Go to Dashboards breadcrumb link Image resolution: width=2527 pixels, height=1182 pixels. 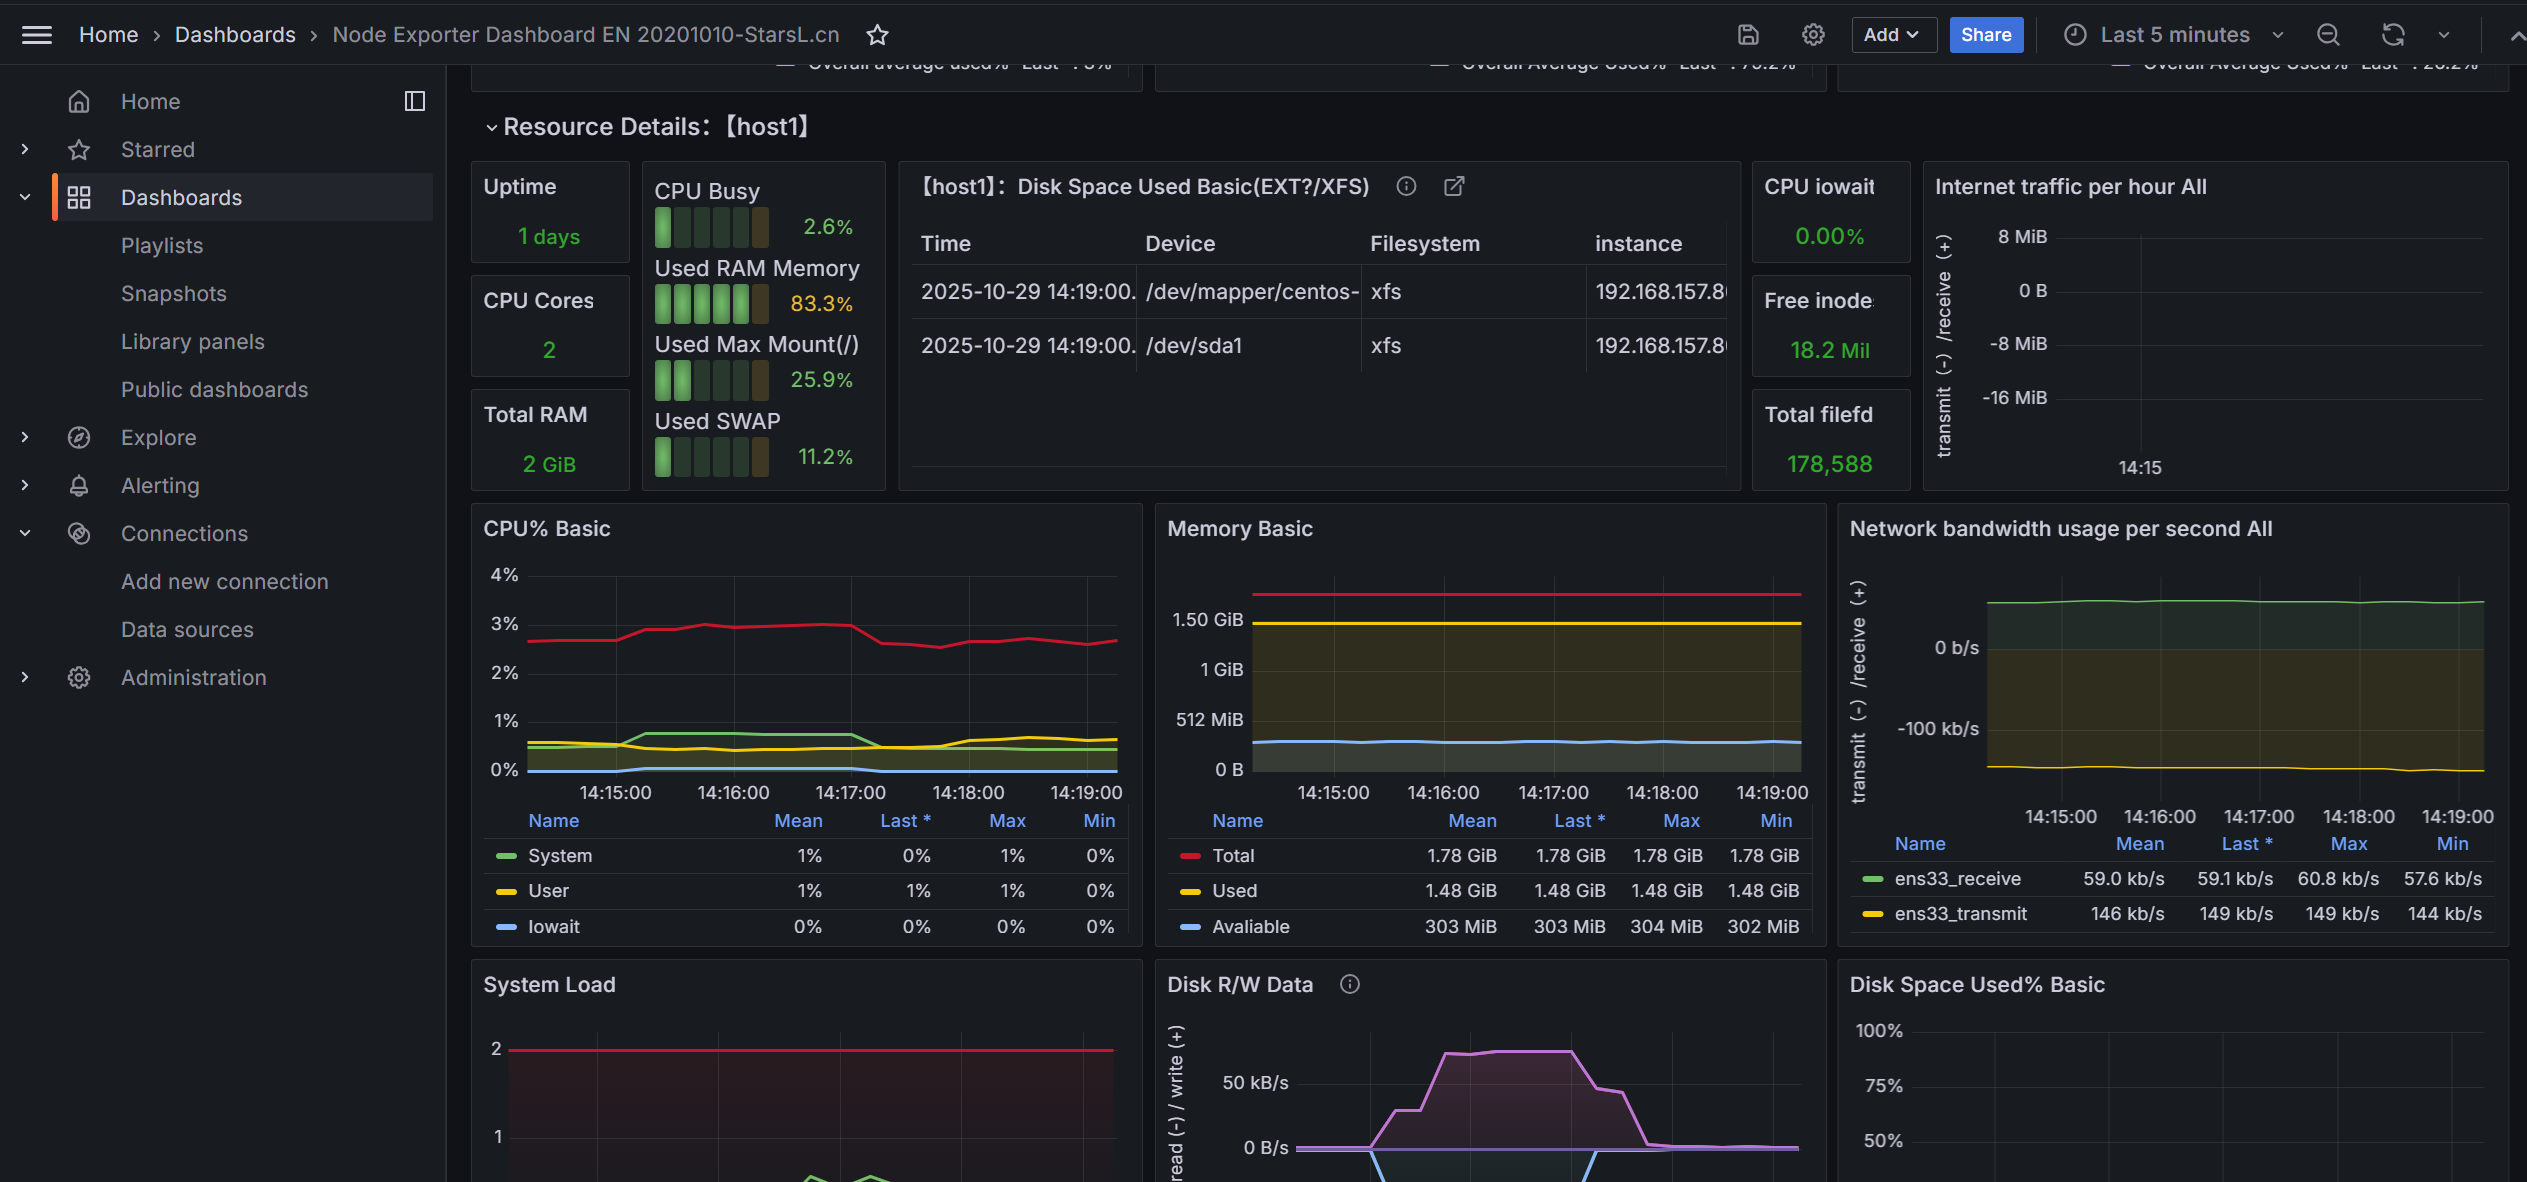[x=235, y=35]
